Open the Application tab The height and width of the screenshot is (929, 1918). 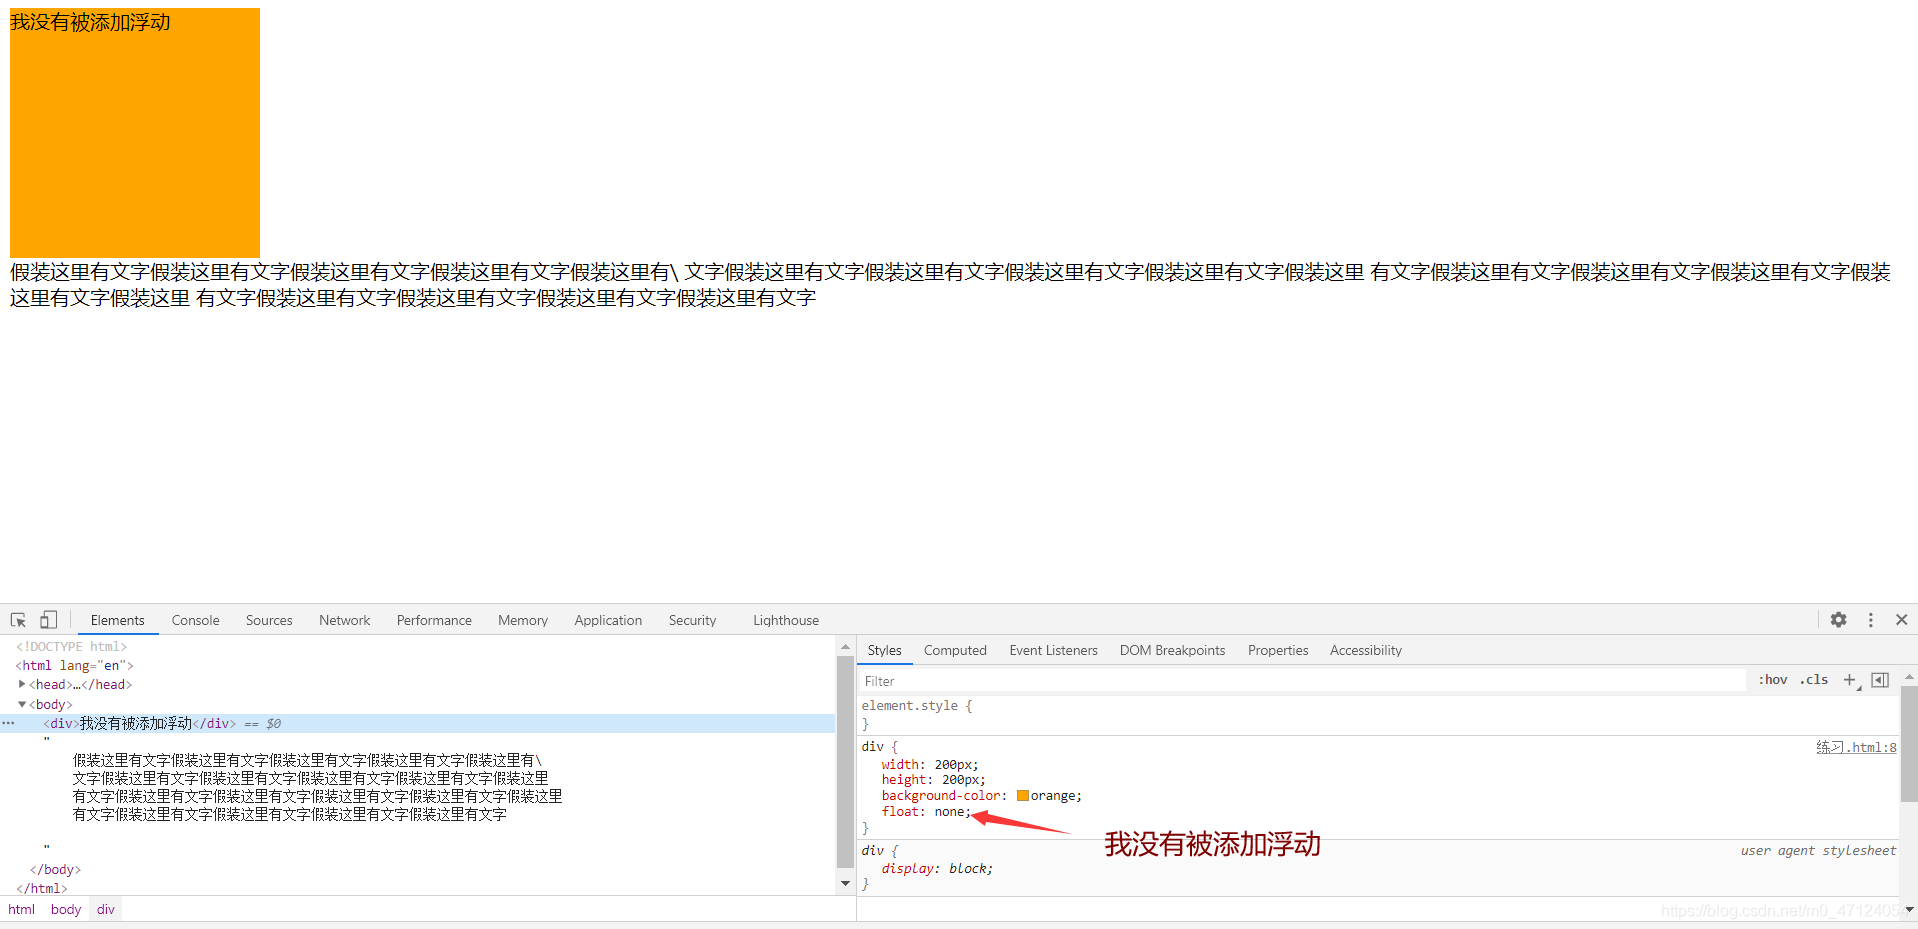point(608,620)
